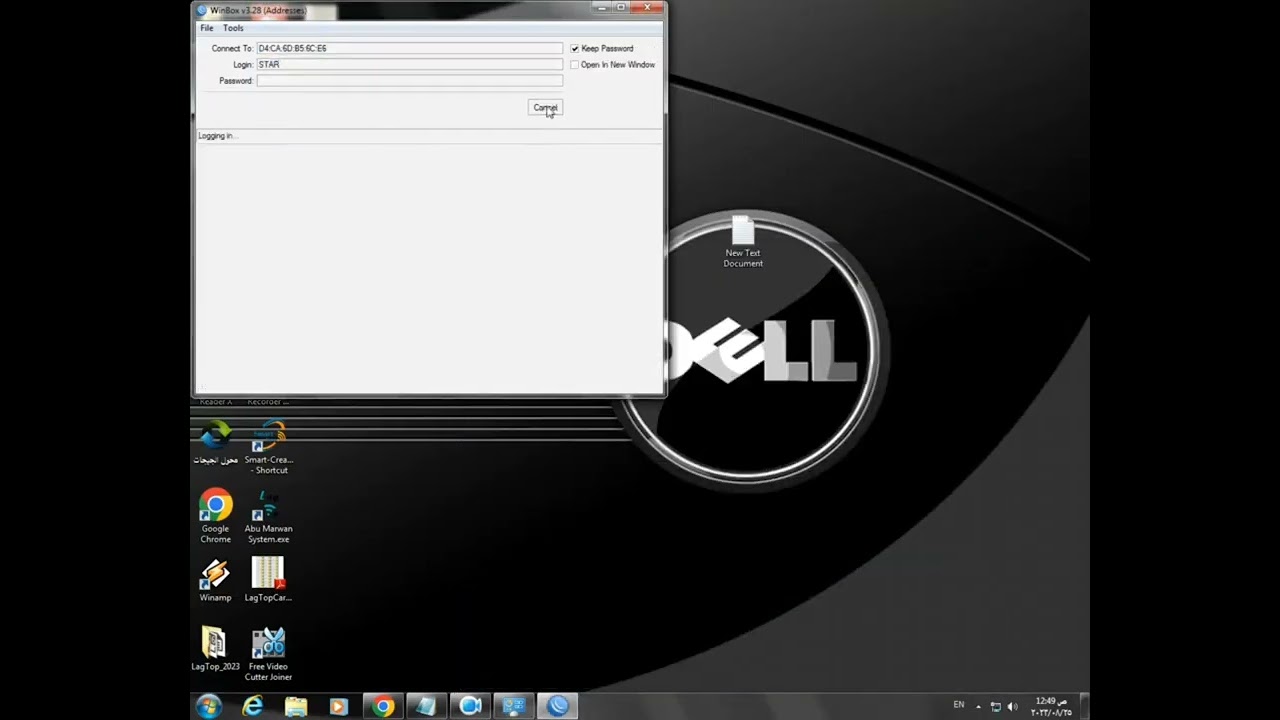
Task: Click the Show desktop button
Action: click(1084, 706)
